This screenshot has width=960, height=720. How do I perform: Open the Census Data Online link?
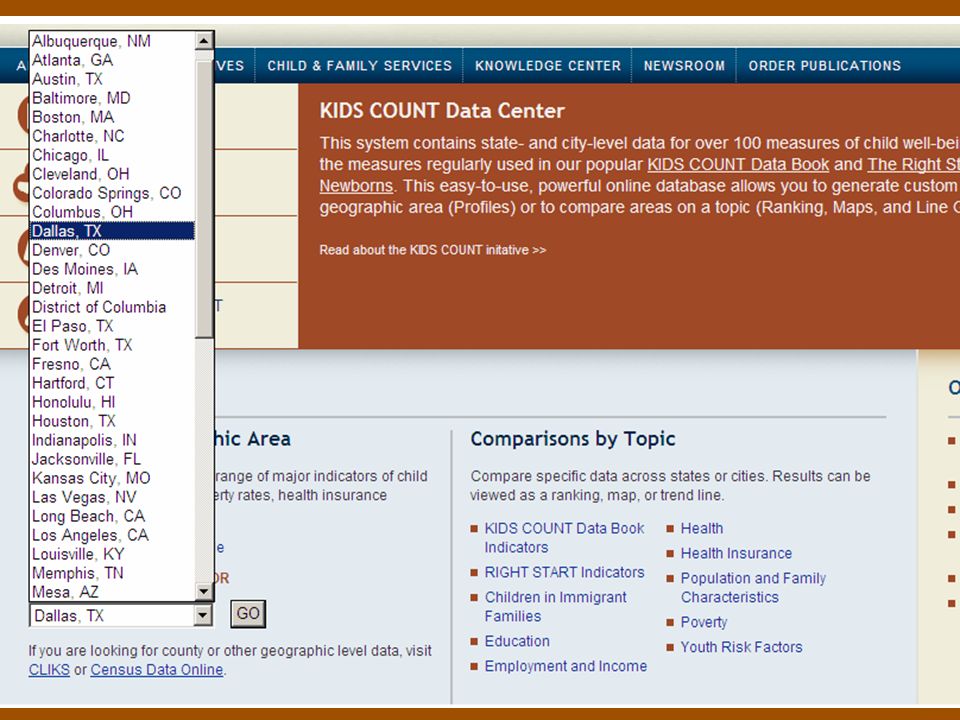click(157, 670)
